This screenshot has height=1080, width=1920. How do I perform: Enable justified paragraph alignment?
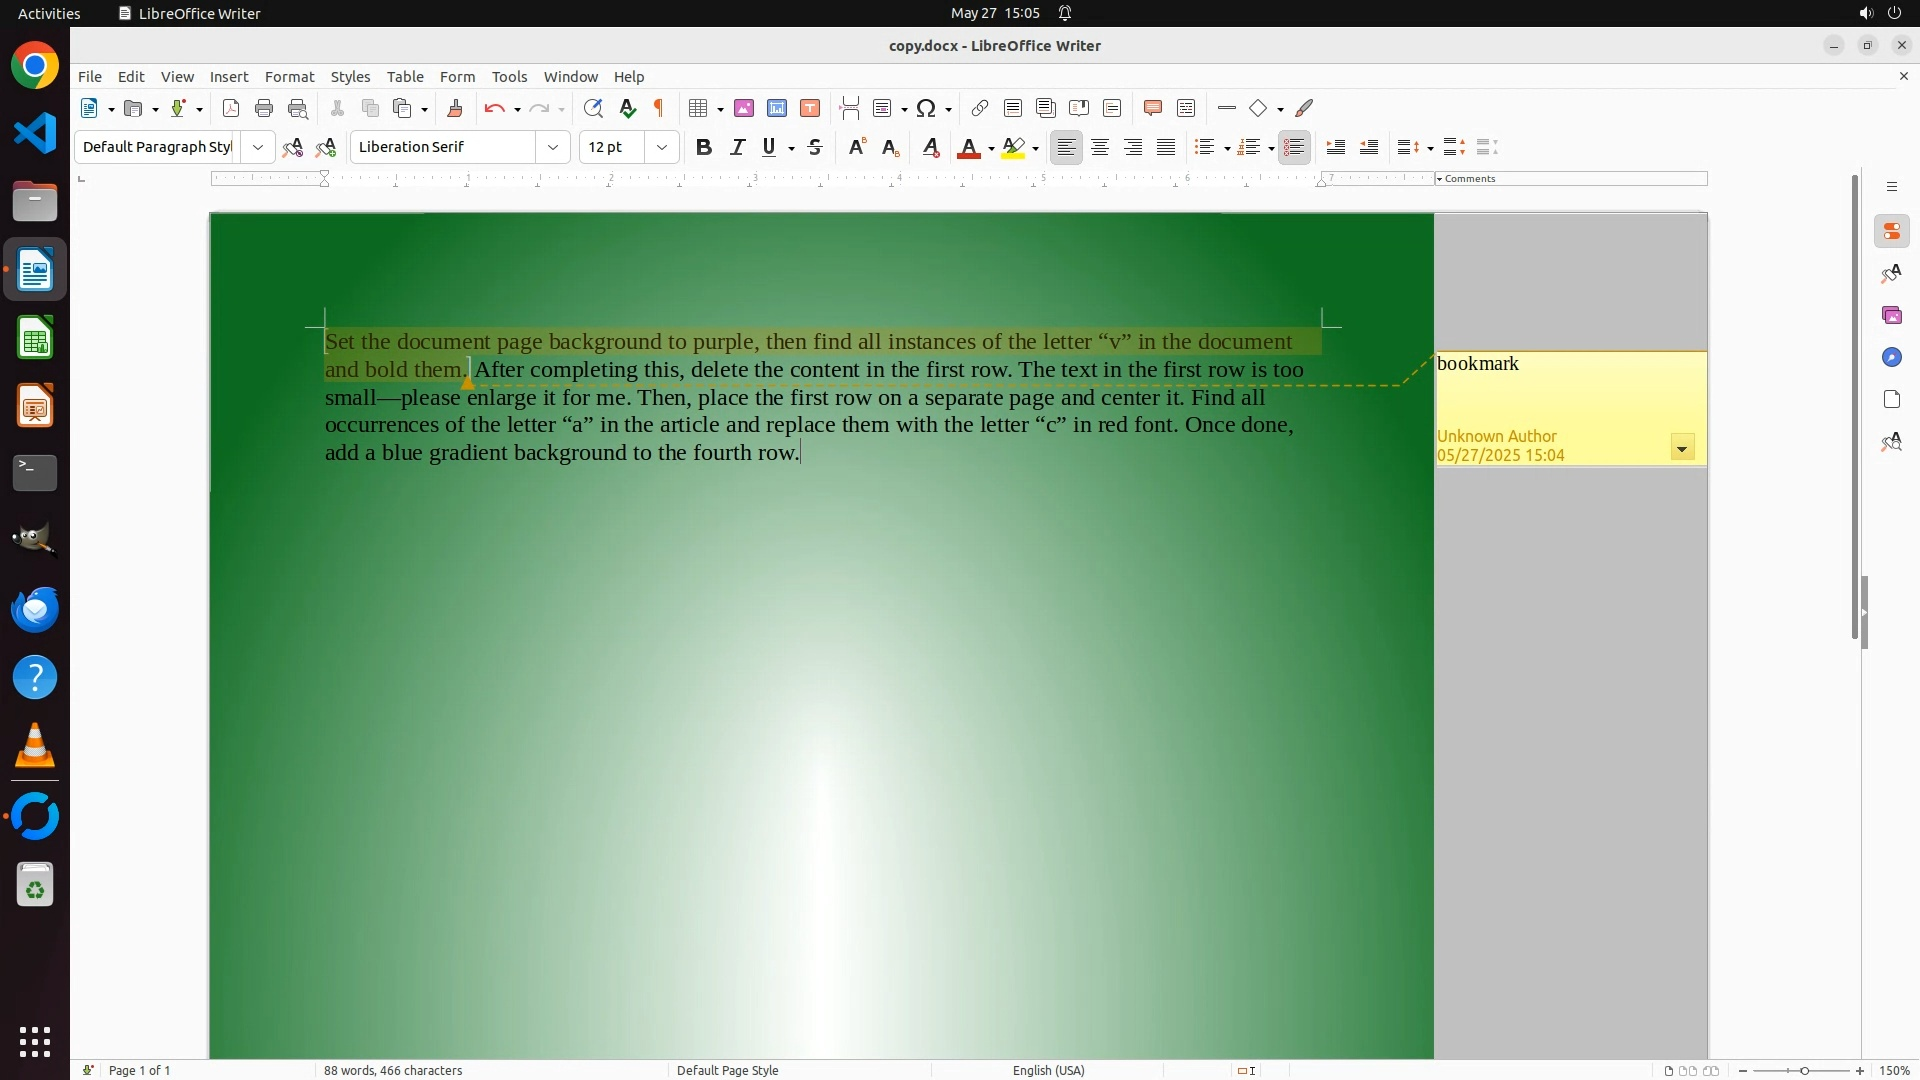(1166, 147)
